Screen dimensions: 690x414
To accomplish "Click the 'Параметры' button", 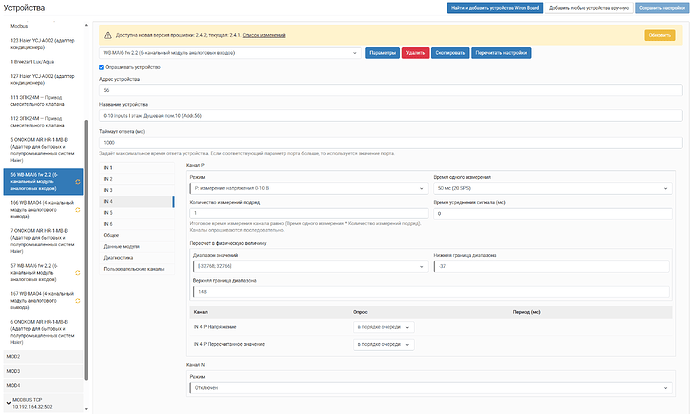I will pyautogui.click(x=382, y=53).
